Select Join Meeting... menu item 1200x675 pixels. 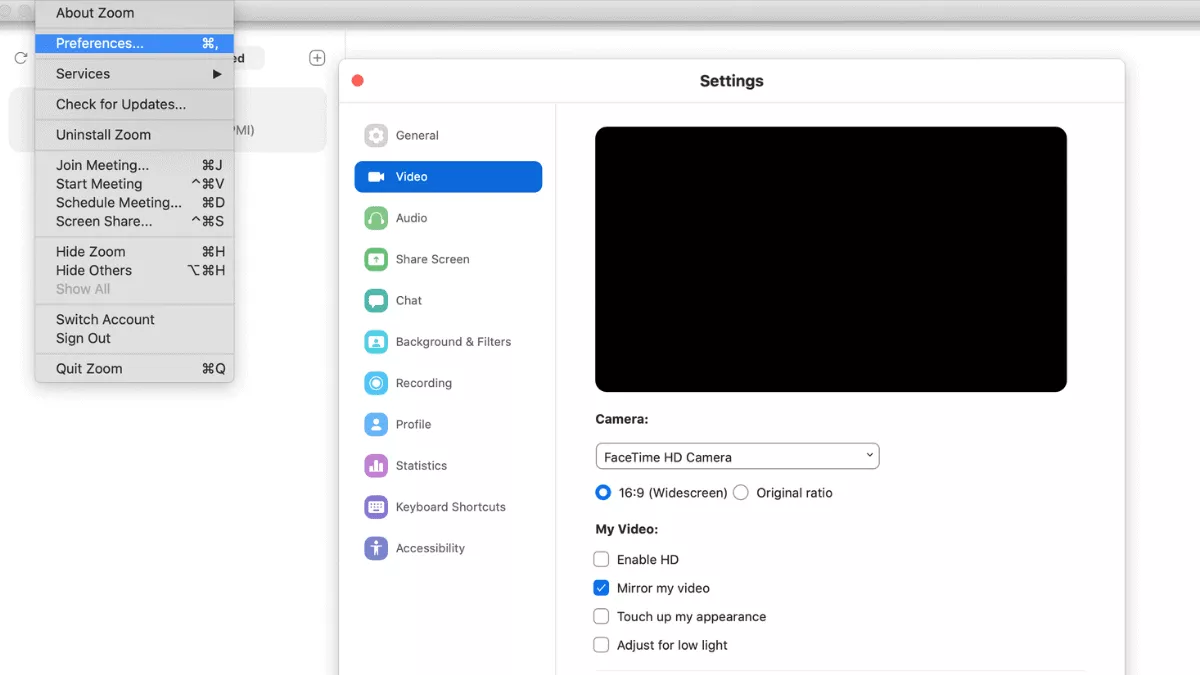(x=134, y=165)
